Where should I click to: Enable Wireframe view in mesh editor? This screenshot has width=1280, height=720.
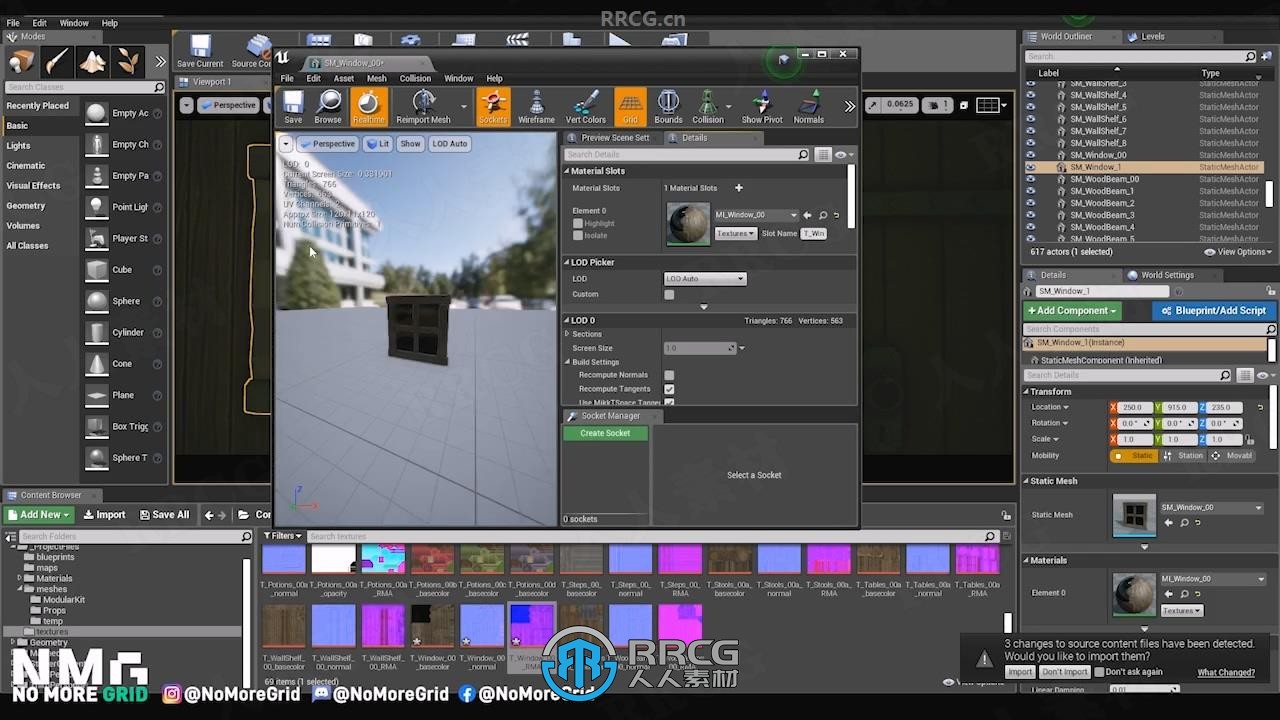(x=536, y=107)
